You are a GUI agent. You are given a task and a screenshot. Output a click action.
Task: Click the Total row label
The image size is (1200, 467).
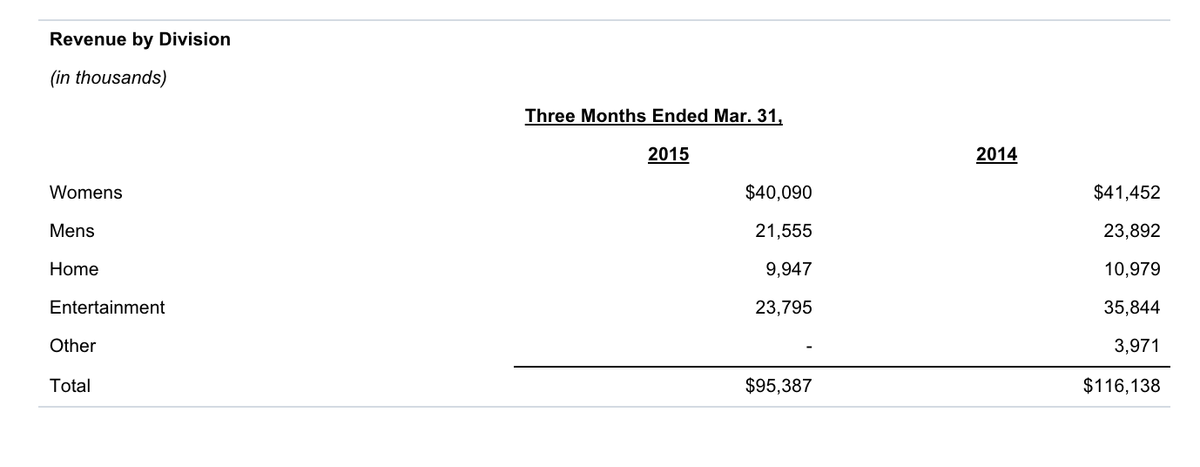[x=70, y=385]
